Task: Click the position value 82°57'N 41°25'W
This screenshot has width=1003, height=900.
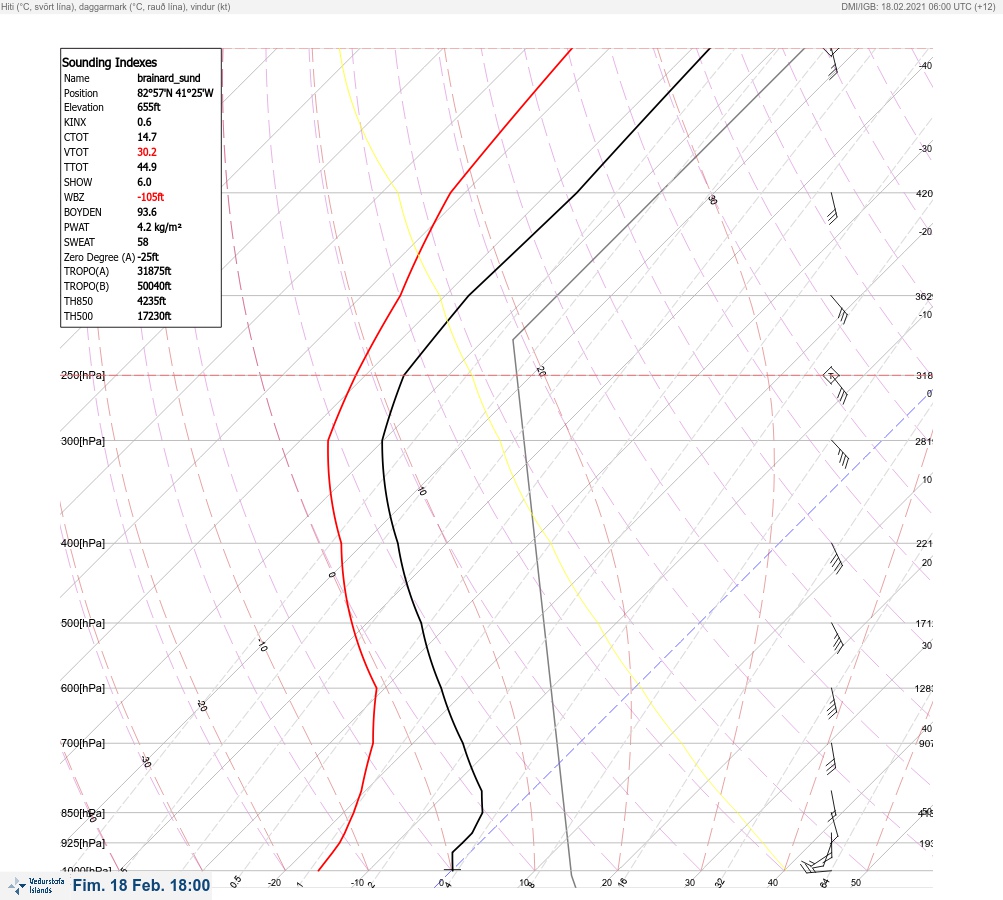Action: (x=175, y=93)
